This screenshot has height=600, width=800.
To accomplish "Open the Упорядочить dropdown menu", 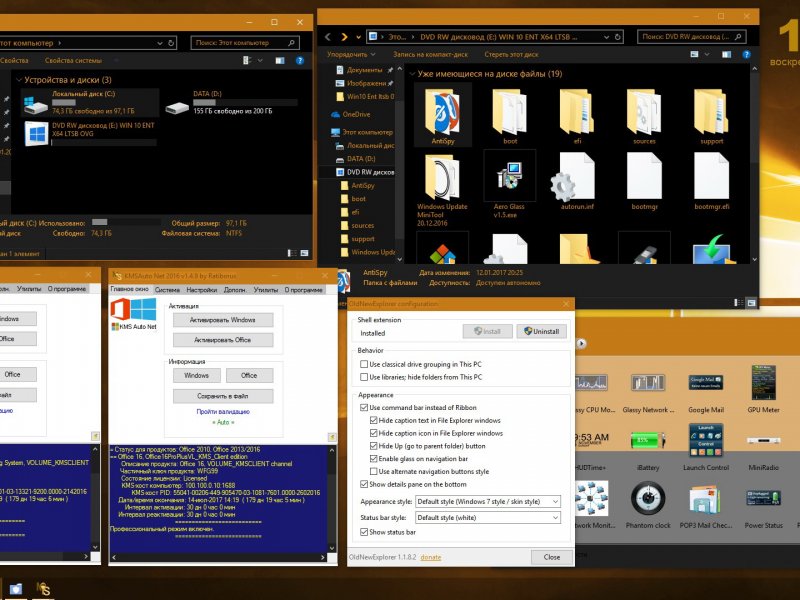I will [351, 55].
